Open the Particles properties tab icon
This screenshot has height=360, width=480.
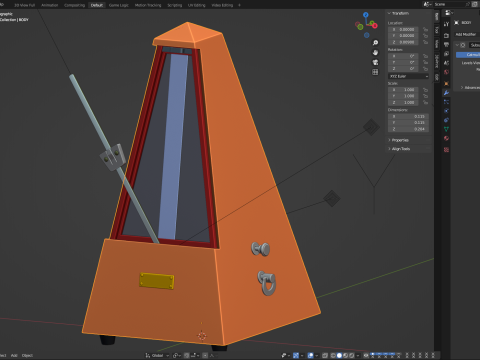[446, 102]
